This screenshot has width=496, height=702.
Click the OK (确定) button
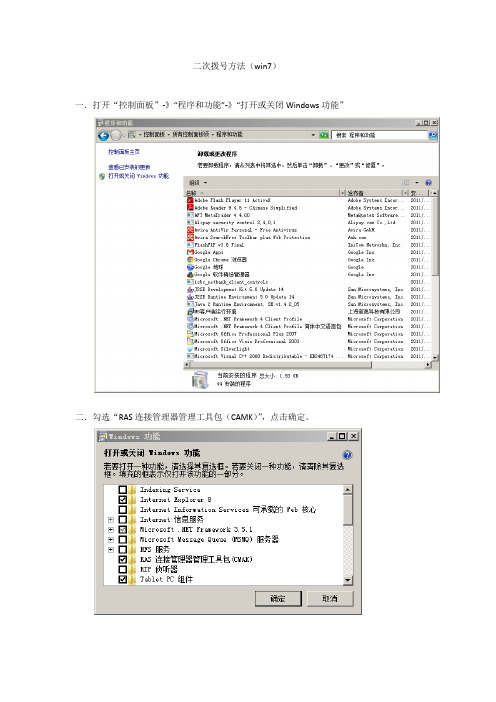278,599
